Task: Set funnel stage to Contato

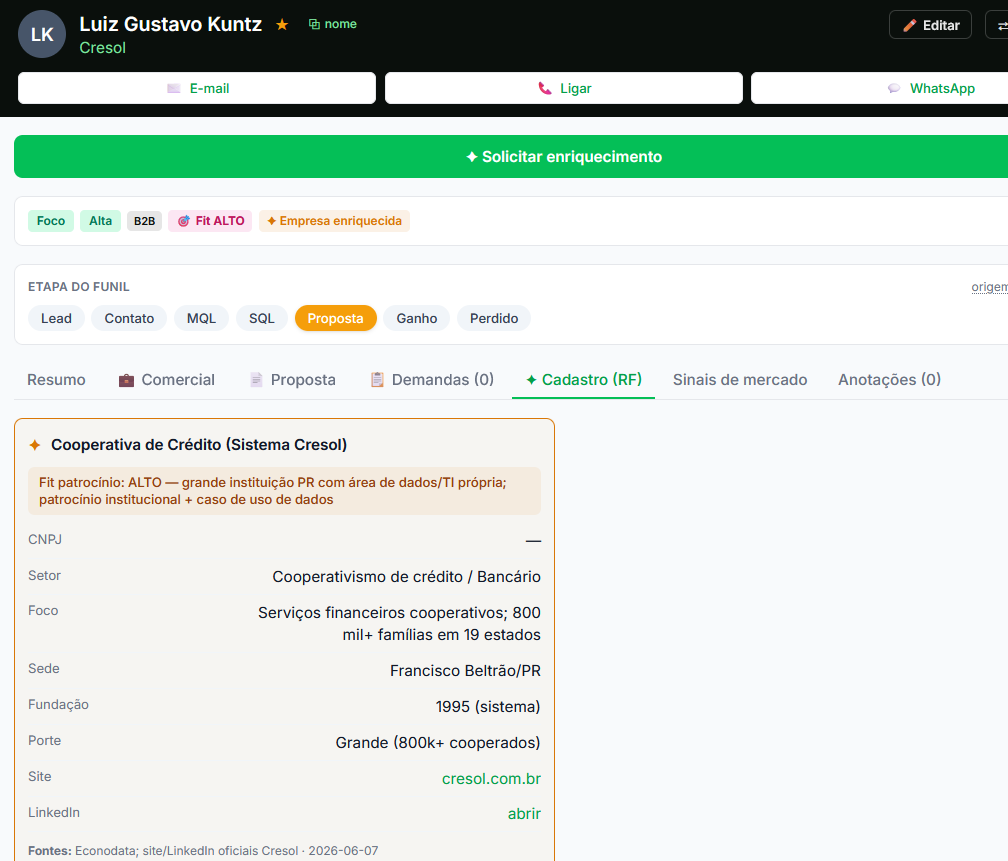Action: pos(129,318)
